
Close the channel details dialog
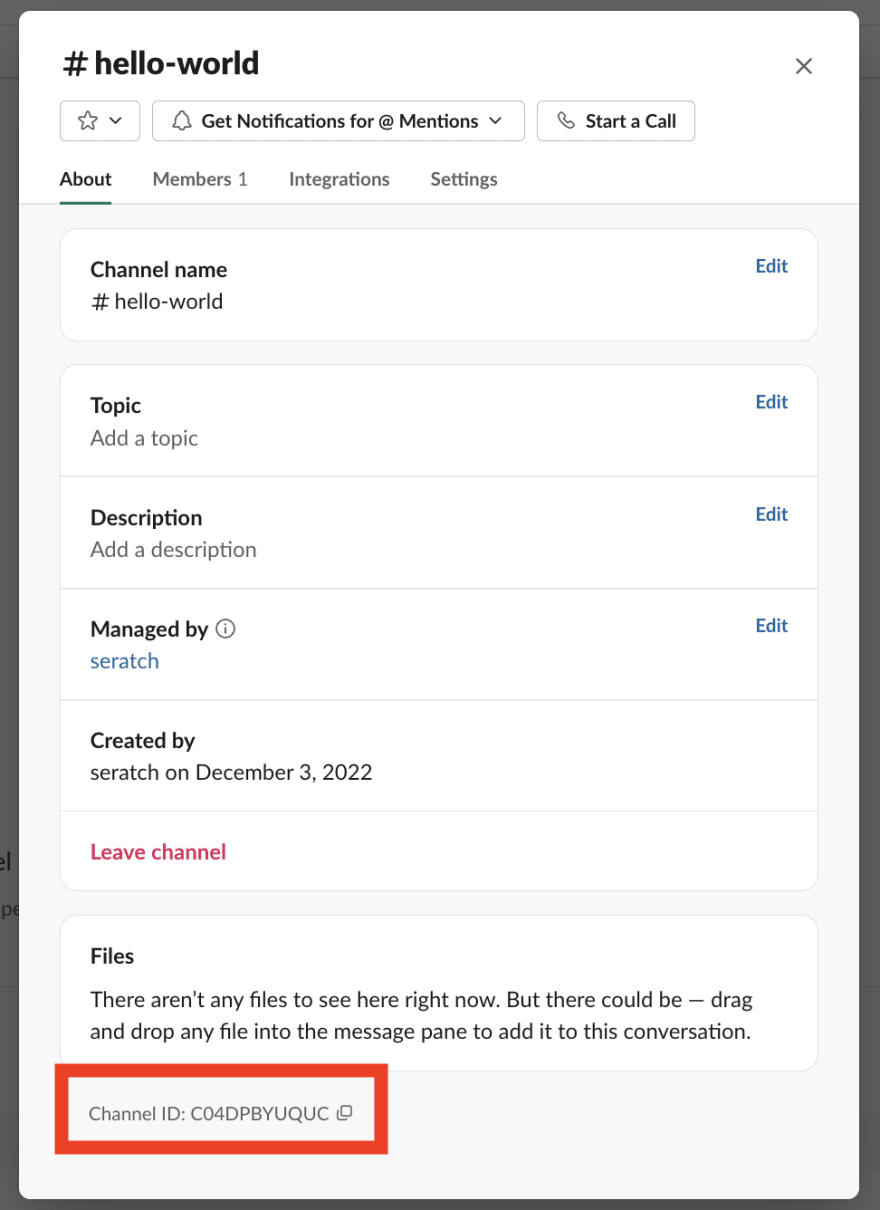(804, 66)
